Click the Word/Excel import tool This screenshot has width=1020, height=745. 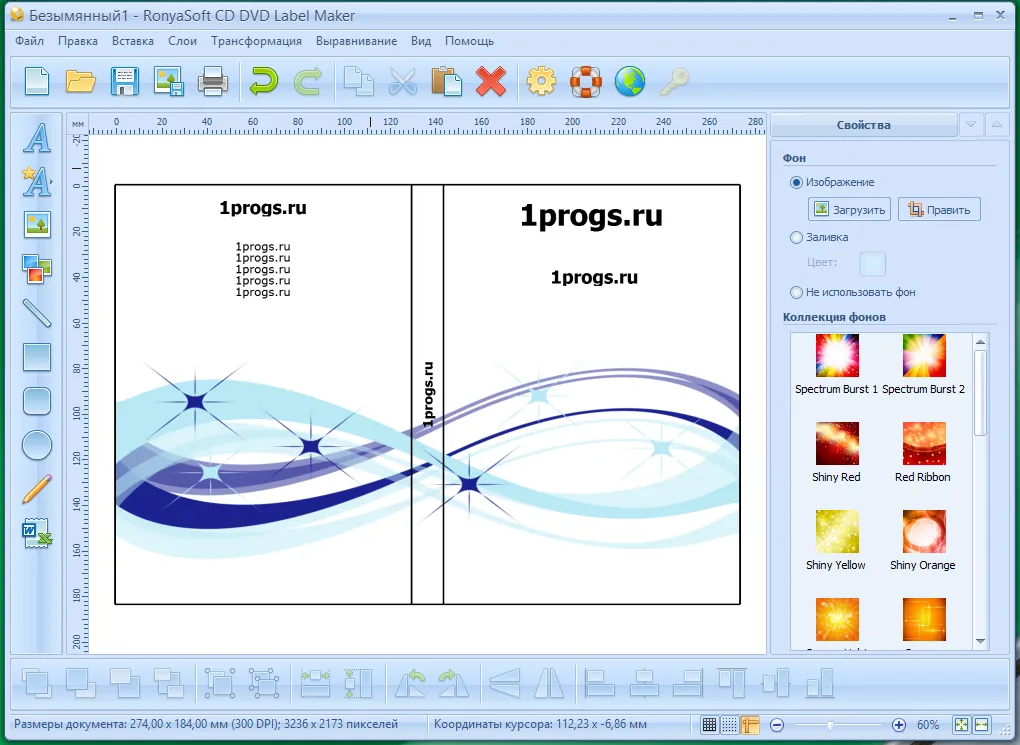pos(37,533)
